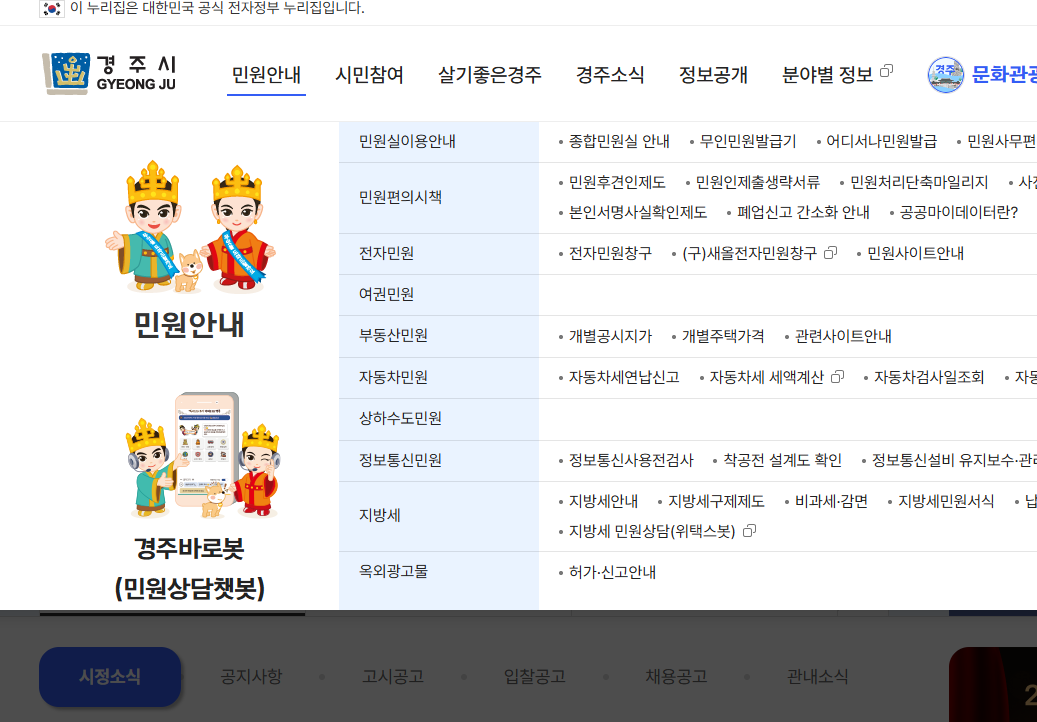Open the external-link icon beside 자동차세 세액계산

point(838,375)
